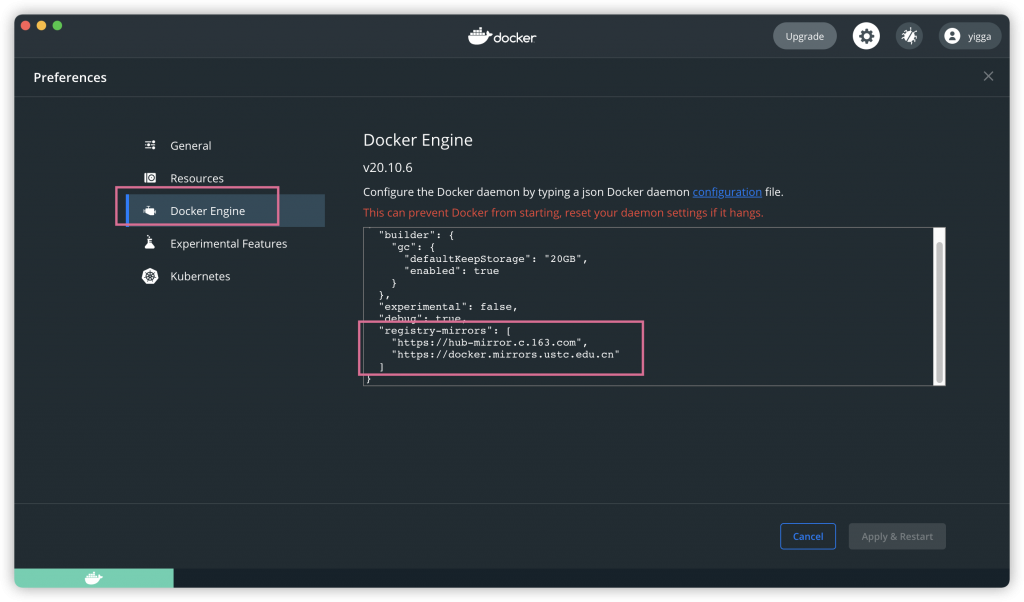Go to the Kubernetes settings tab

pos(200,276)
